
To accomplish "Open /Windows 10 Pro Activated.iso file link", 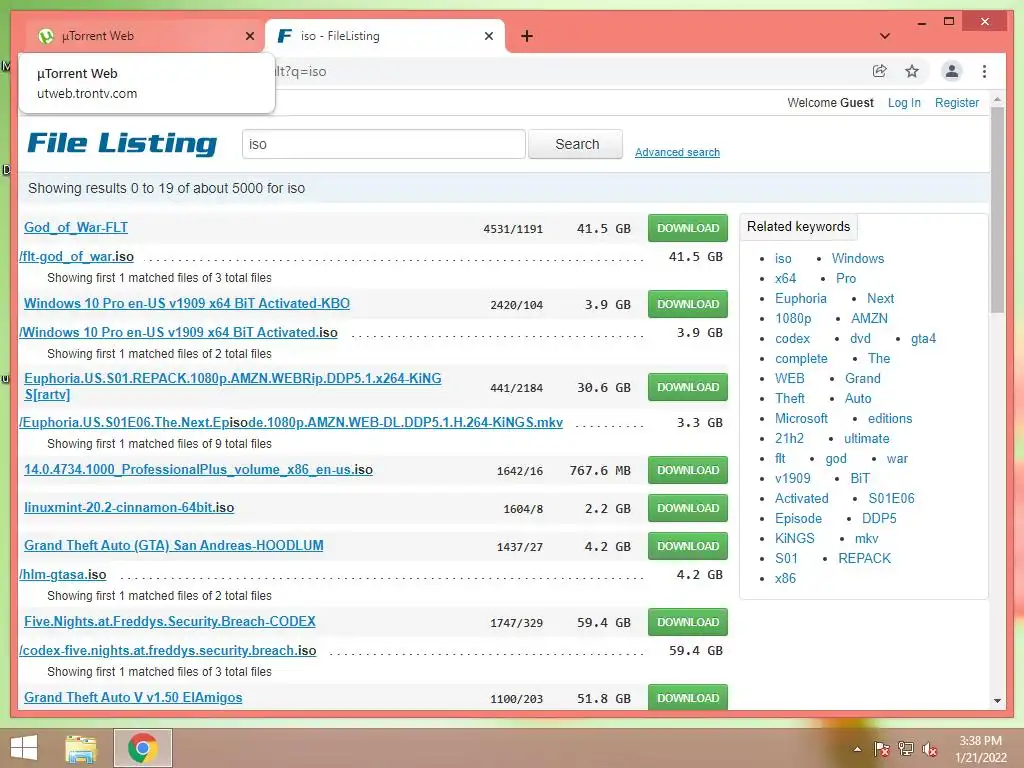I will (x=178, y=332).
